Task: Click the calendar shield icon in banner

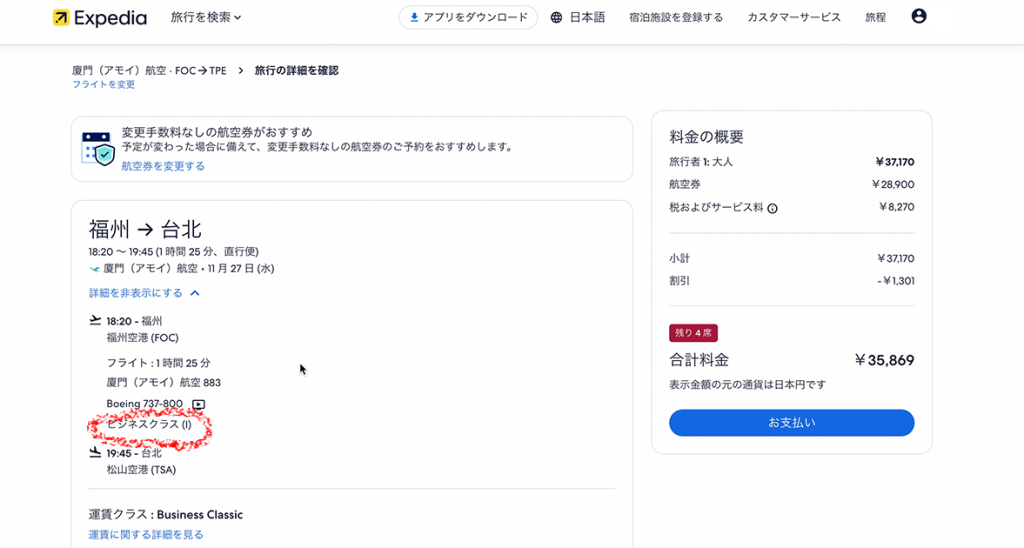Action: [x=97, y=148]
